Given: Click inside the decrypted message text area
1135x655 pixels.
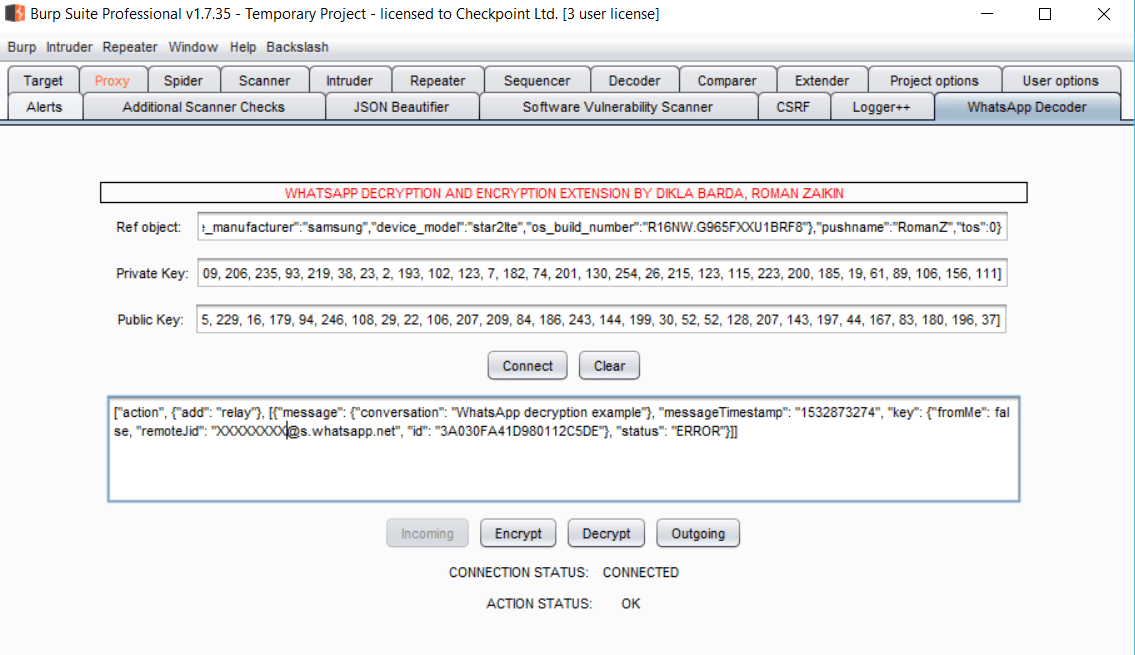Looking at the screenshot, I should (x=563, y=449).
